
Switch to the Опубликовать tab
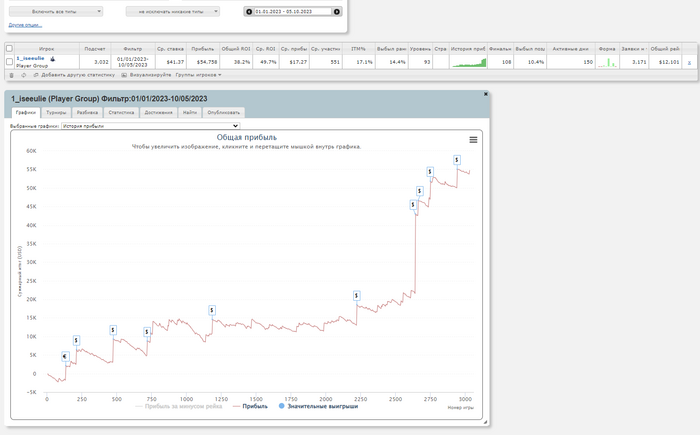223,113
